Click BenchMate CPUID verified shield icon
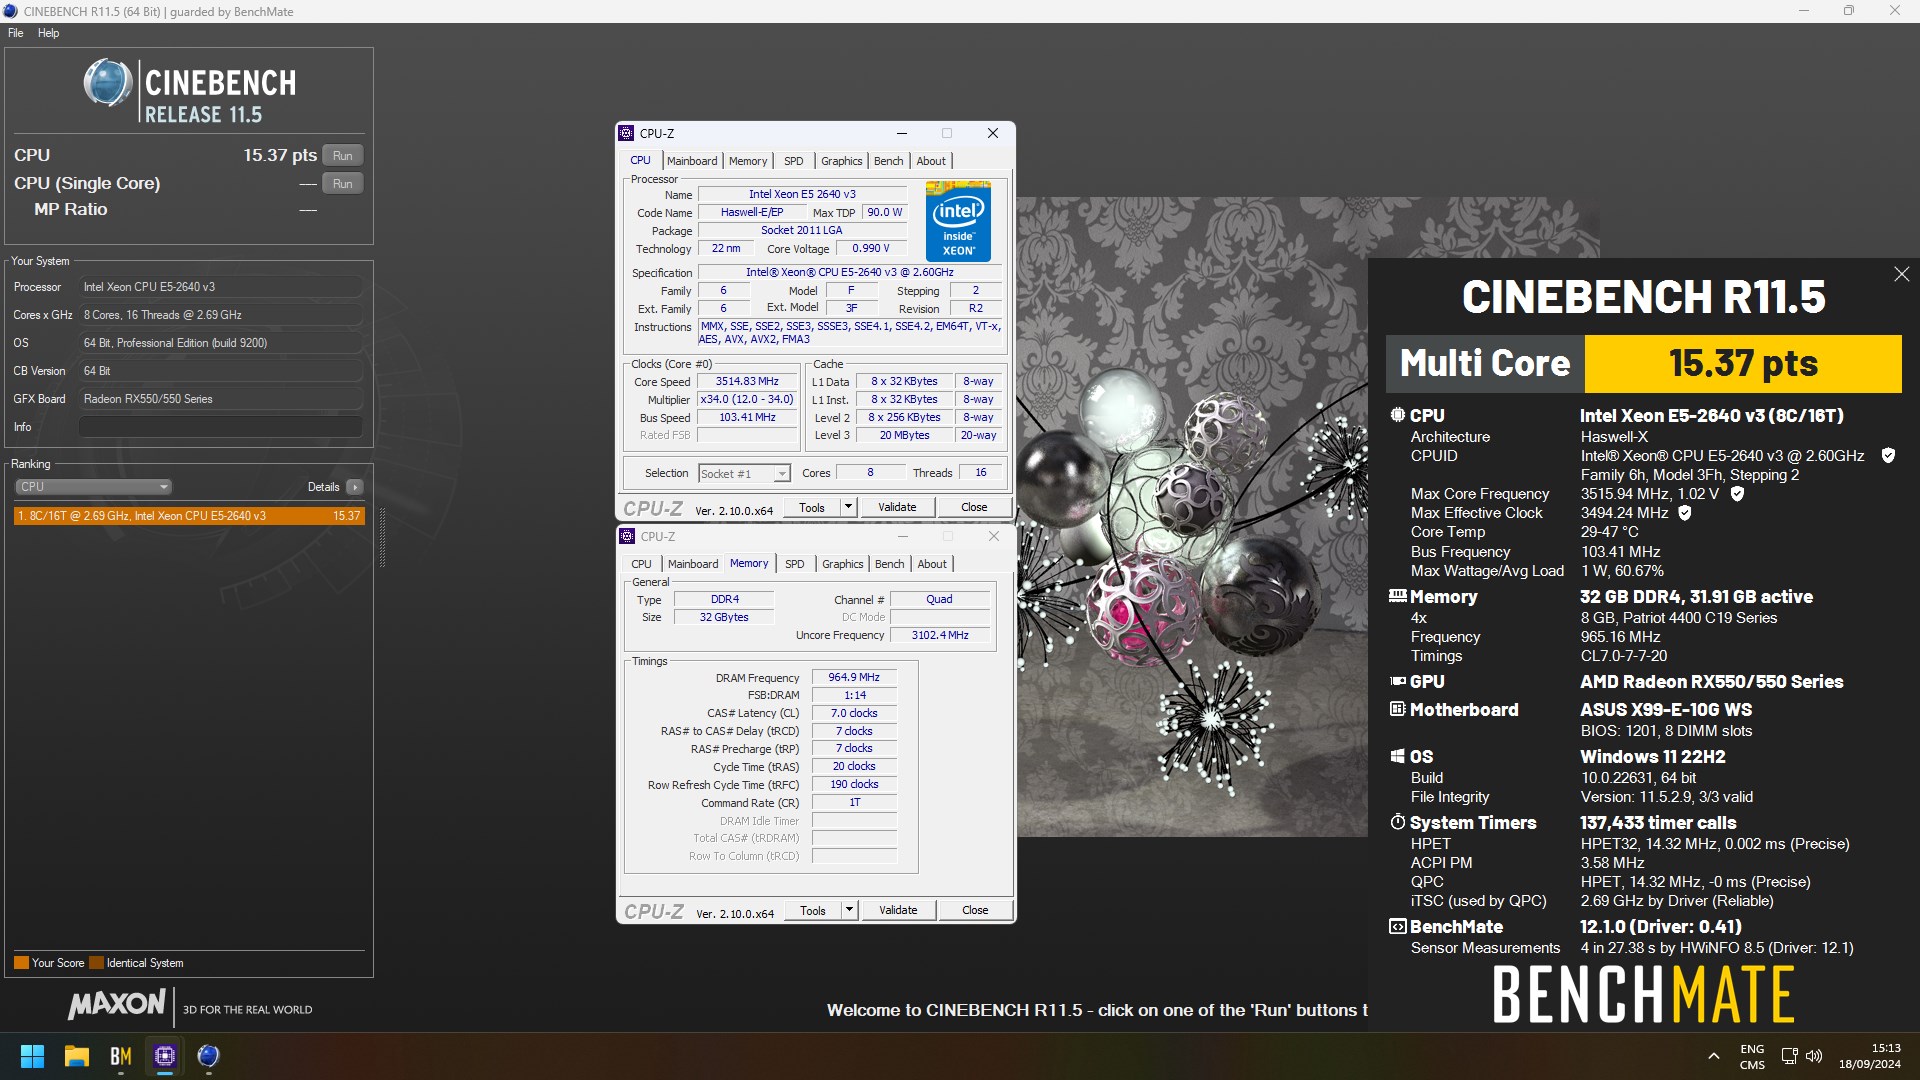Screen dimensions: 1920x1080 click(x=1888, y=456)
